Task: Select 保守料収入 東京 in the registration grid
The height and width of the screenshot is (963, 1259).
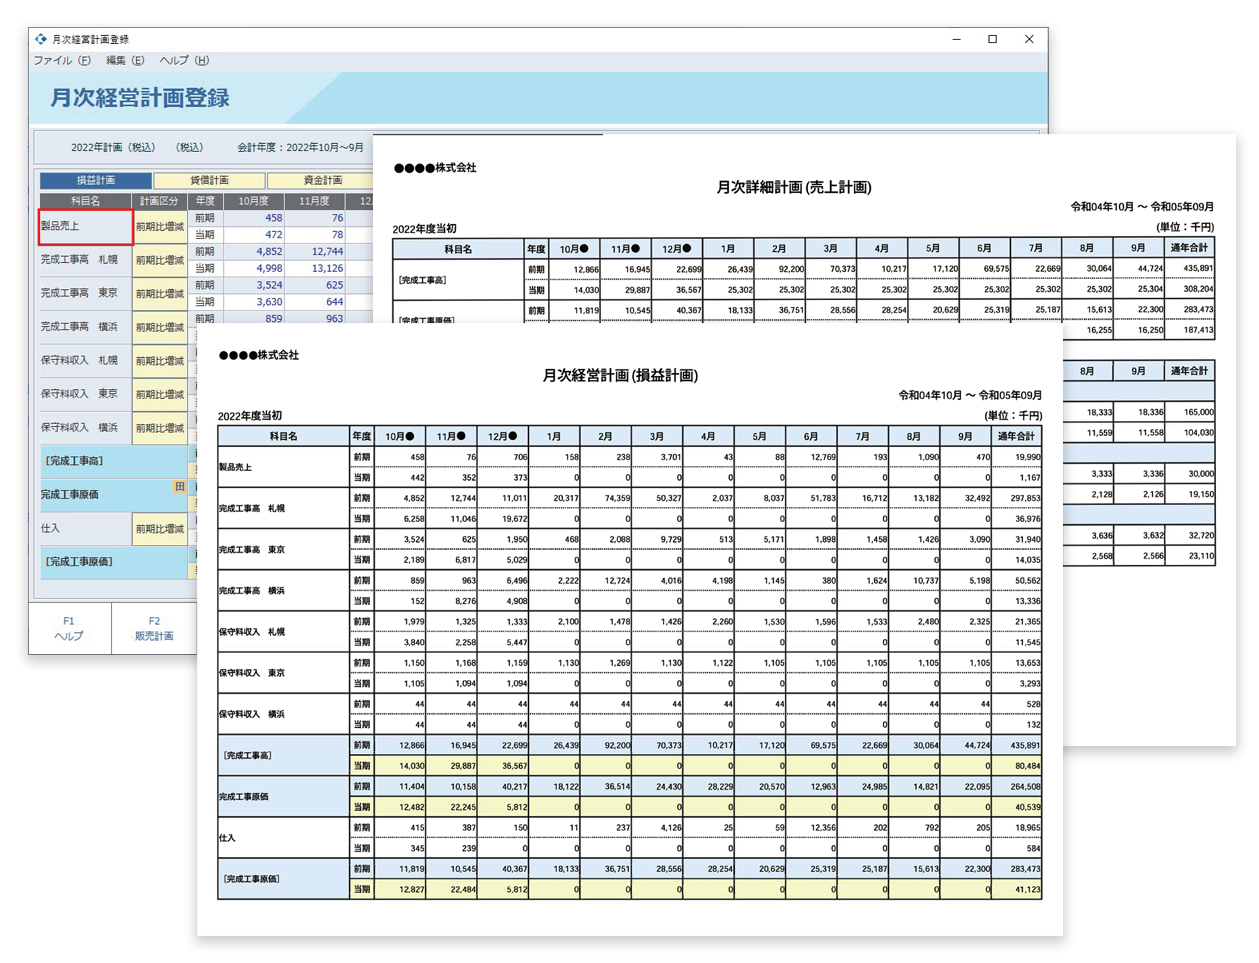Action: click(x=86, y=394)
